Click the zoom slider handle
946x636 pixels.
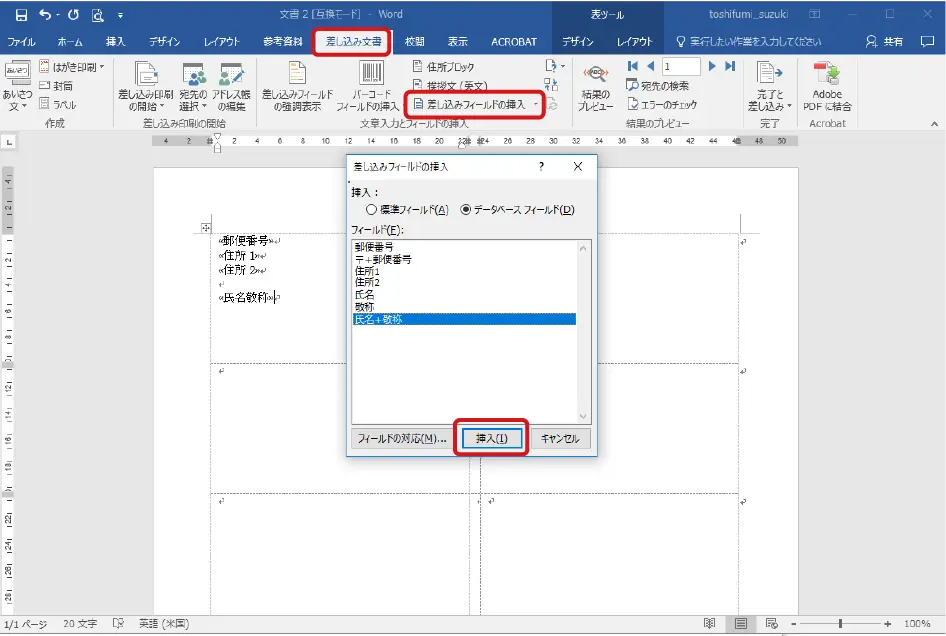[840, 623]
